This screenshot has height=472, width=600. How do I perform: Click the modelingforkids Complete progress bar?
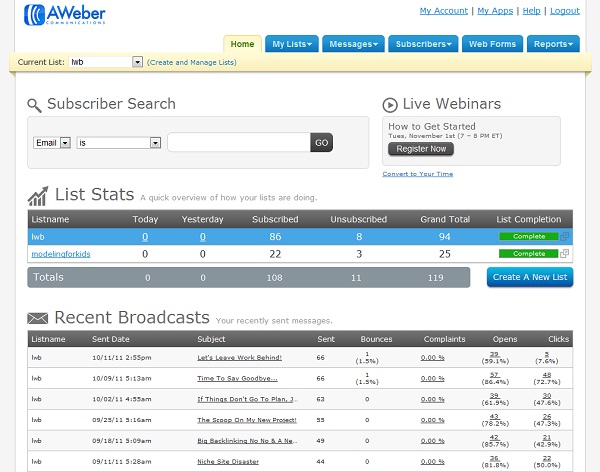click(x=529, y=253)
